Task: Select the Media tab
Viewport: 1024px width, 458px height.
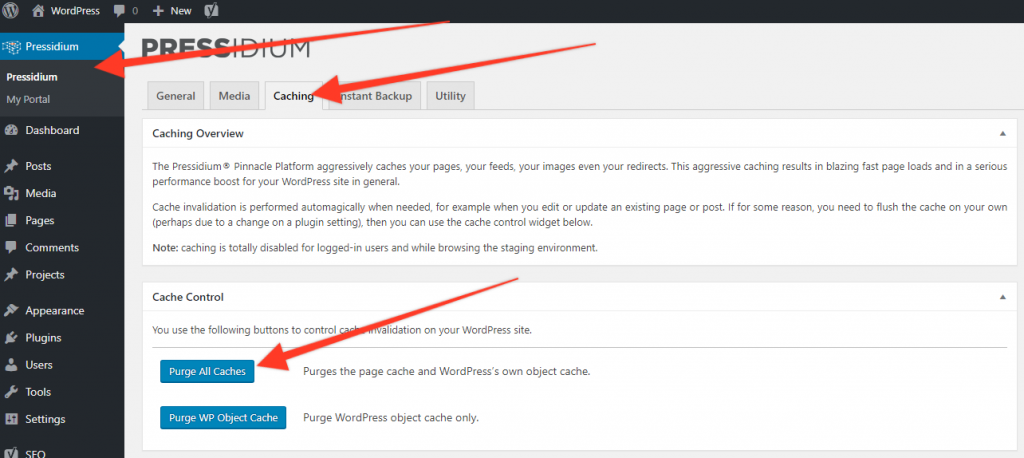Action: 234,95
